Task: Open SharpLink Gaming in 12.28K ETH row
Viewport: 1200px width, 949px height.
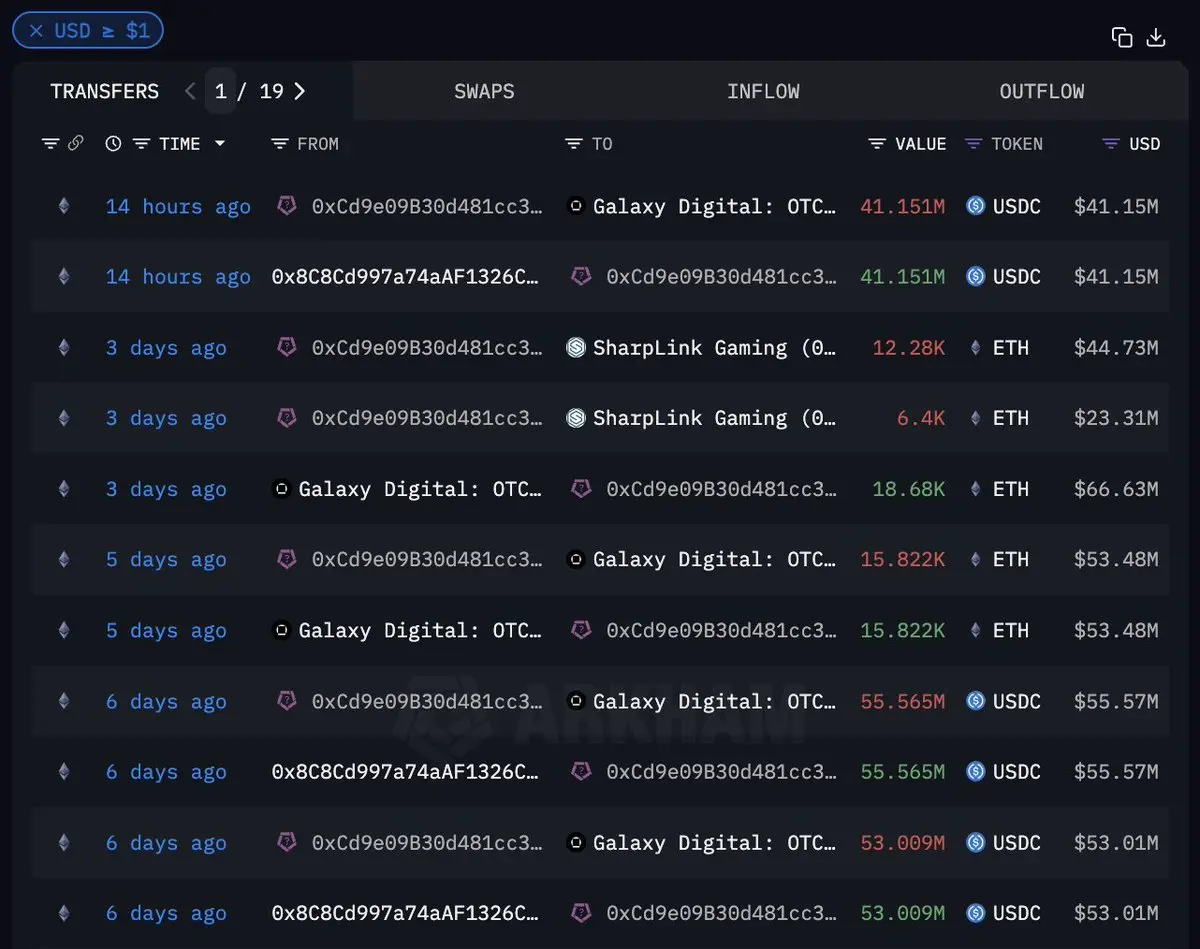Action: 714,348
